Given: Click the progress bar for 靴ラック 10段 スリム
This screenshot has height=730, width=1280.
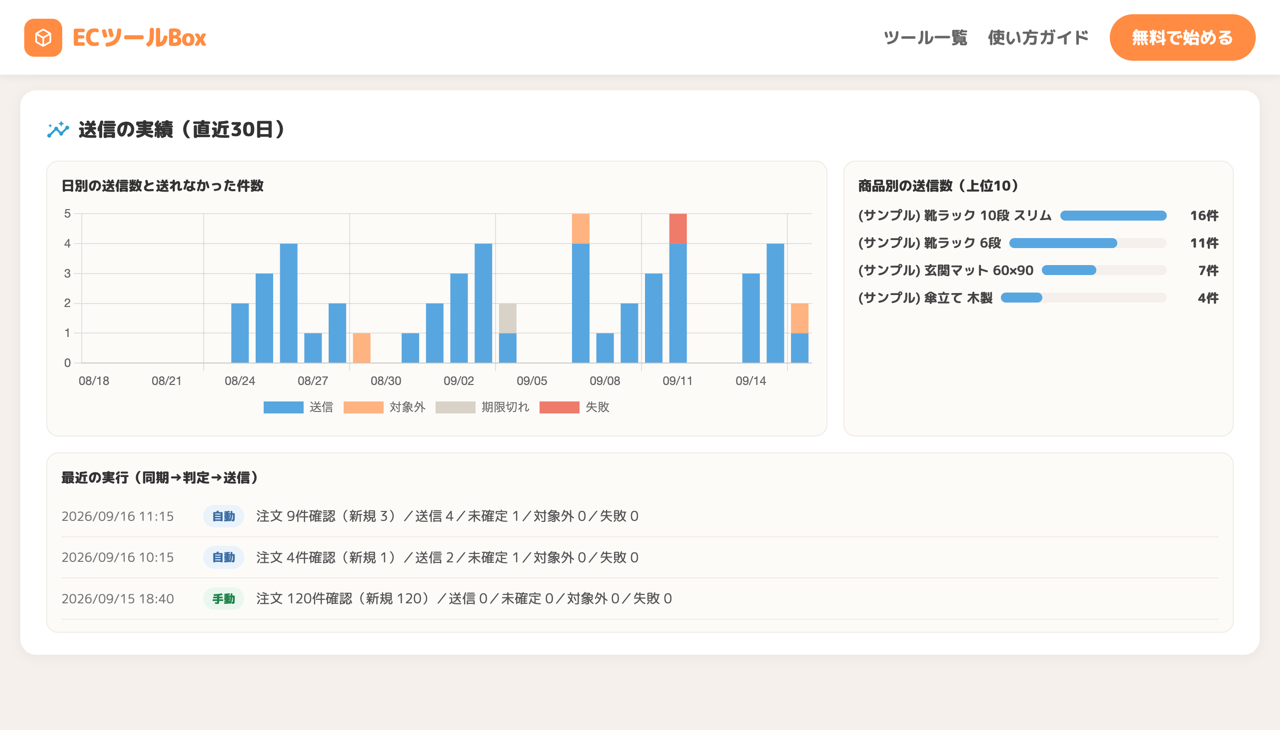Looking at the screenshot, I should click(1113, 215).
